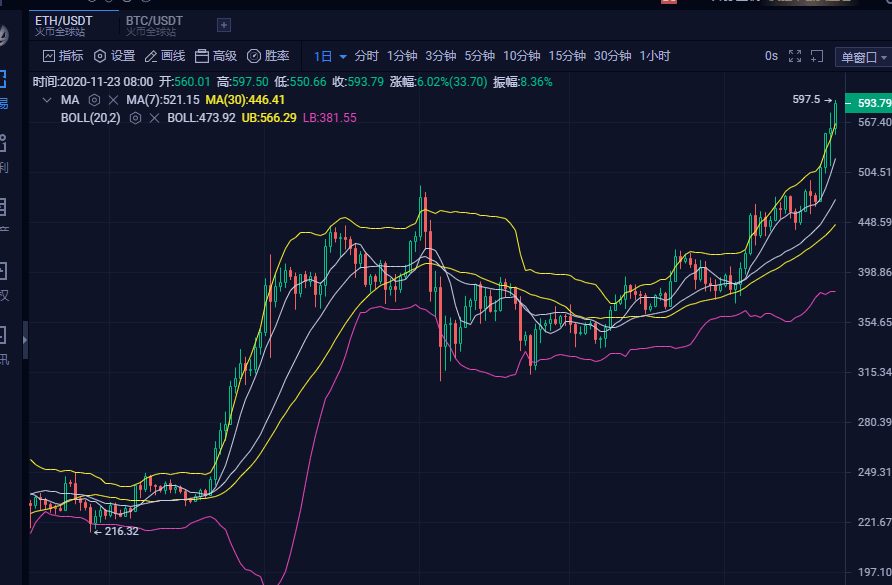
Task: Click the 低:550.66 low price
Action: pyautogui.click(x=300, y=82)
